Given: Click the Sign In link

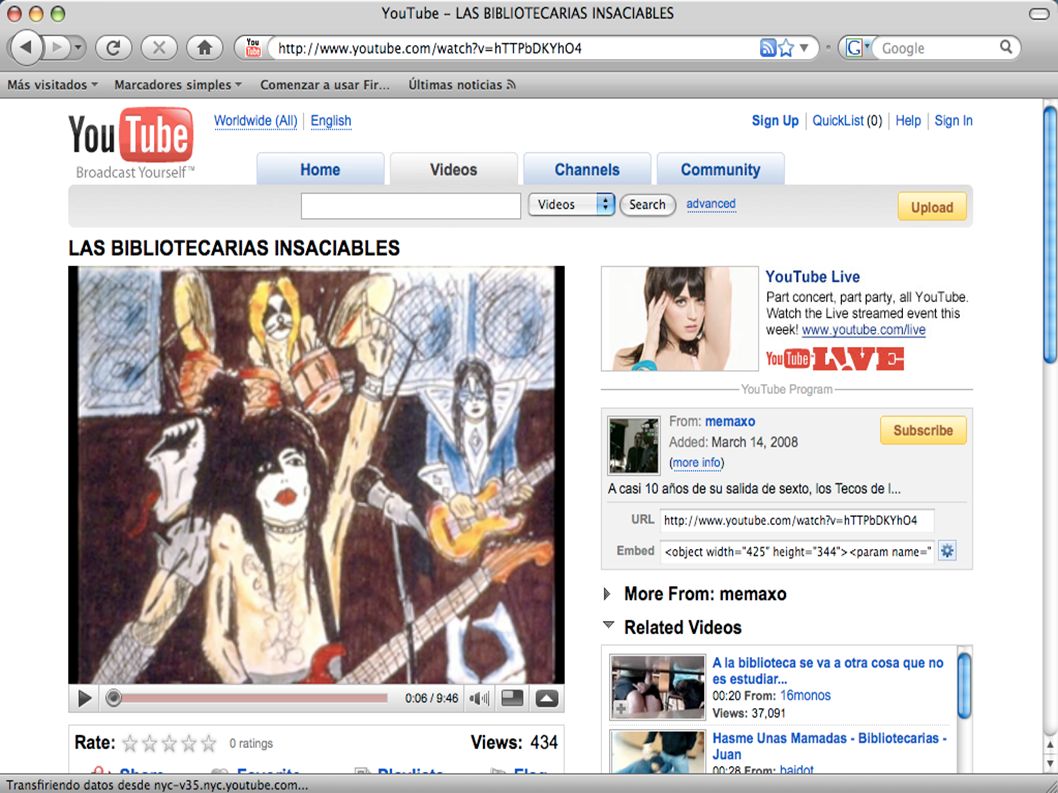Looking at the screenshot, I should (953, 121).
